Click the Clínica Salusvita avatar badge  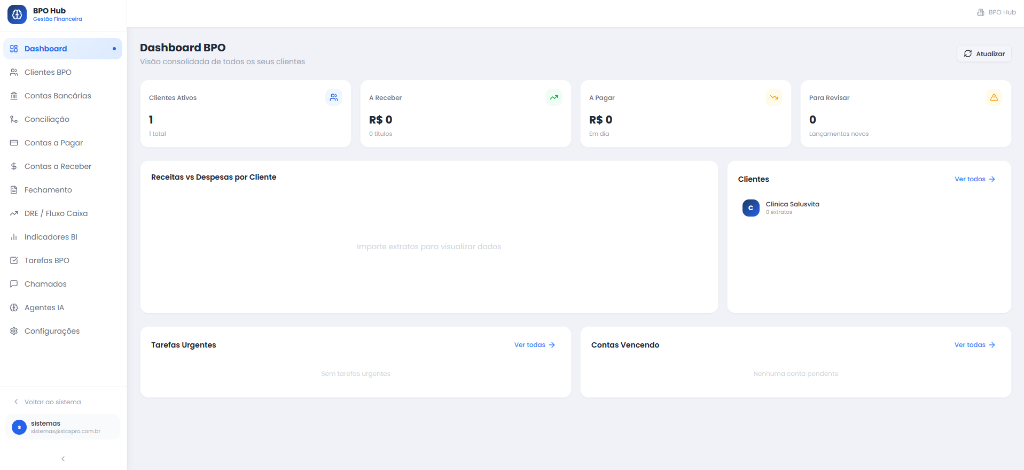(751, 208)
